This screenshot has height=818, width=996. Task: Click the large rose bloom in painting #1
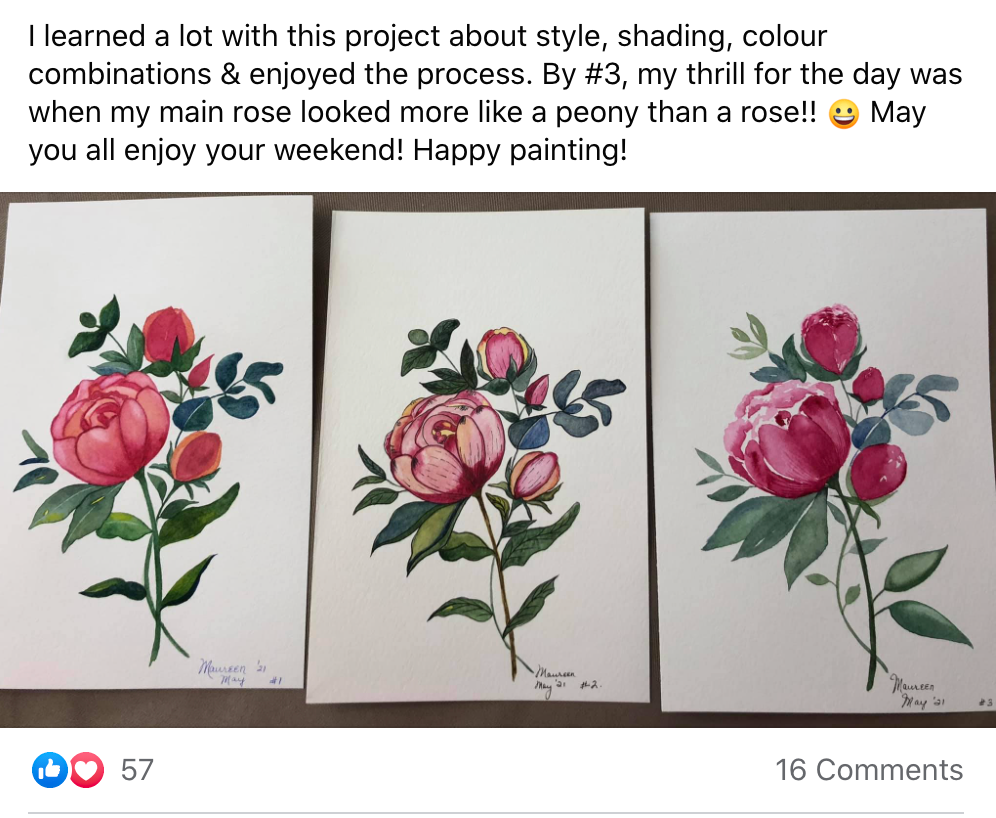(x=111, y=427)
